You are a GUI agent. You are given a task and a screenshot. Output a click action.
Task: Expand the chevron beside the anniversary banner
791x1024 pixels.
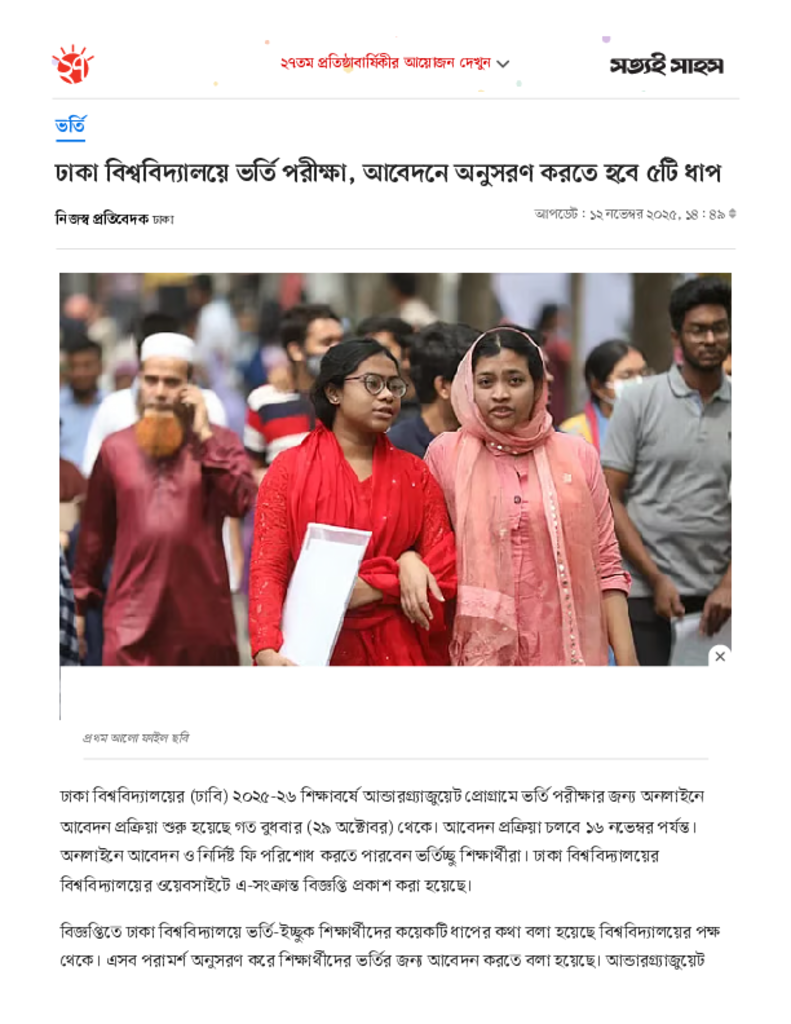click(x=503, y=64)
